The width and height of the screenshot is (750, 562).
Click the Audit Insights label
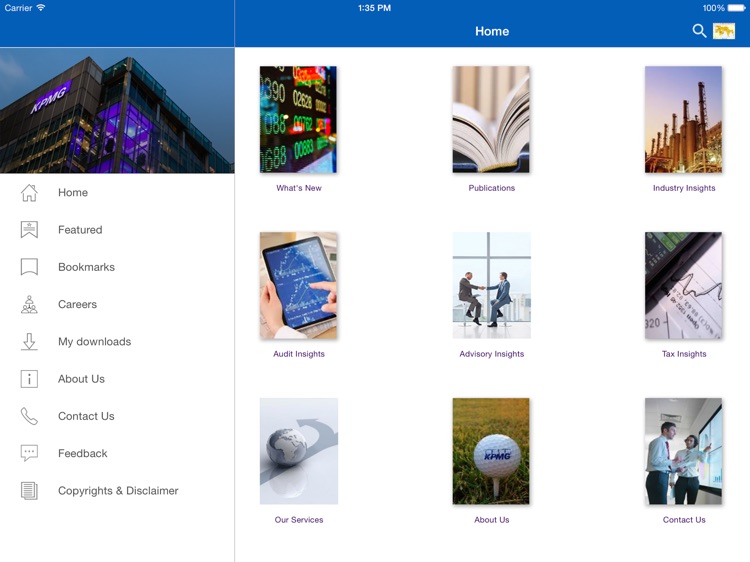tap(299, 354)
